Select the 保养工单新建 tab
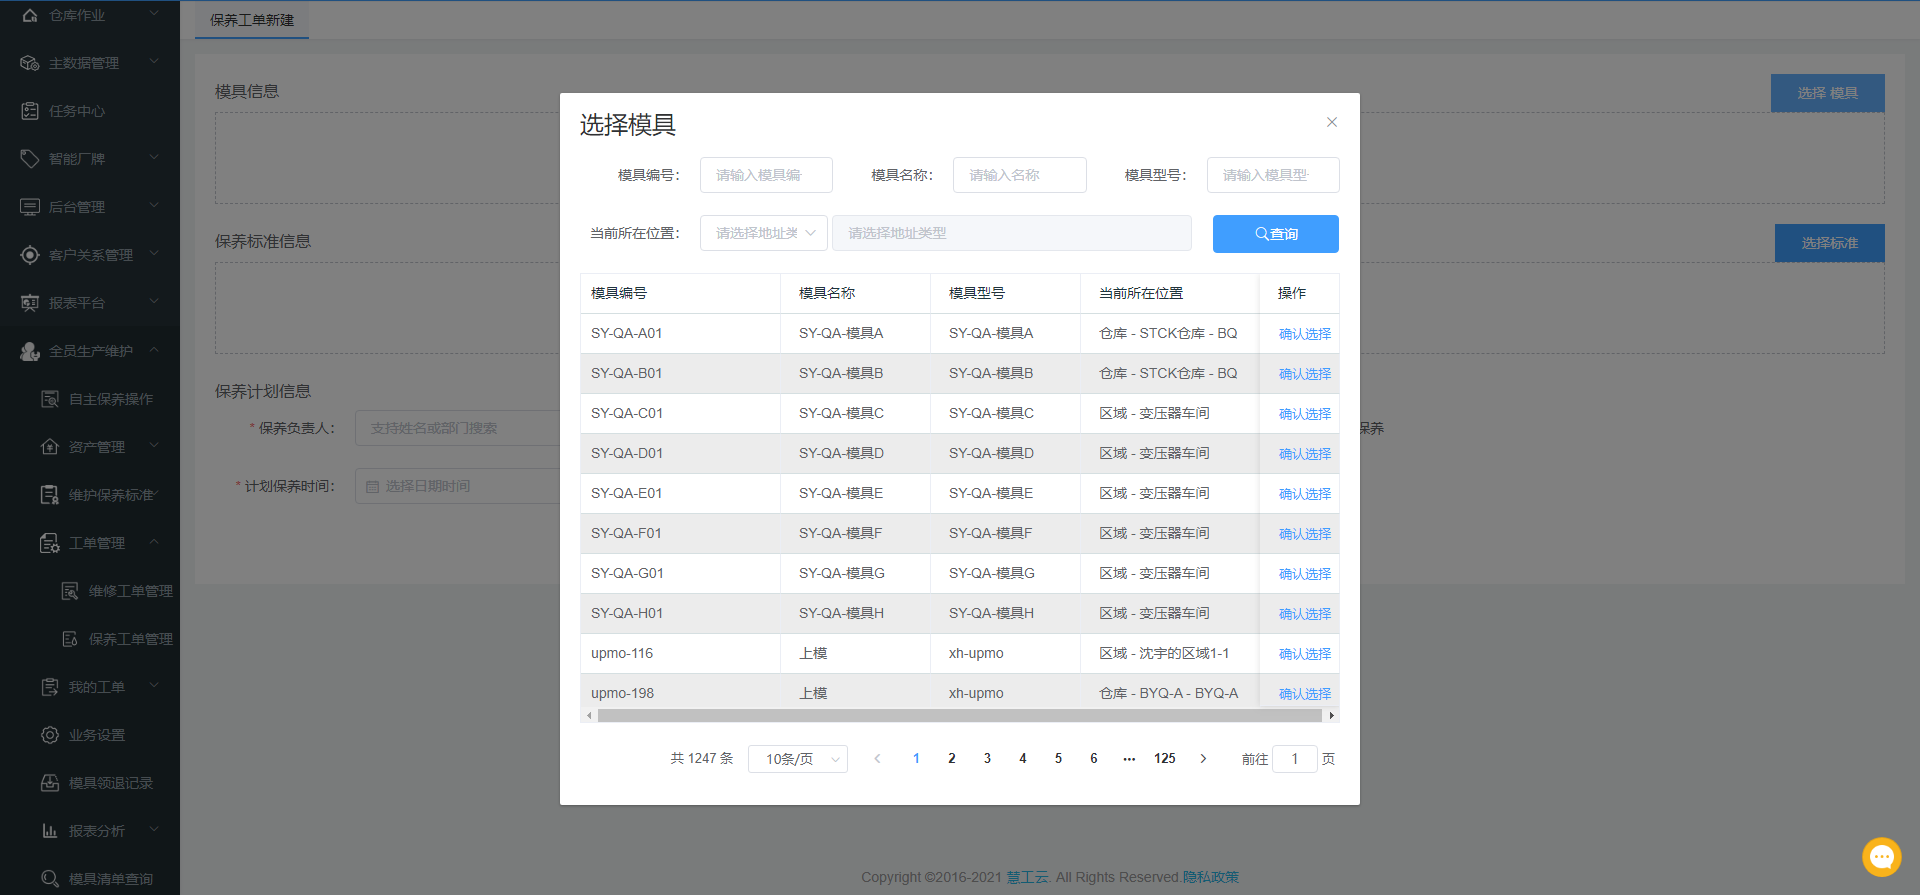 click(252, 20)
